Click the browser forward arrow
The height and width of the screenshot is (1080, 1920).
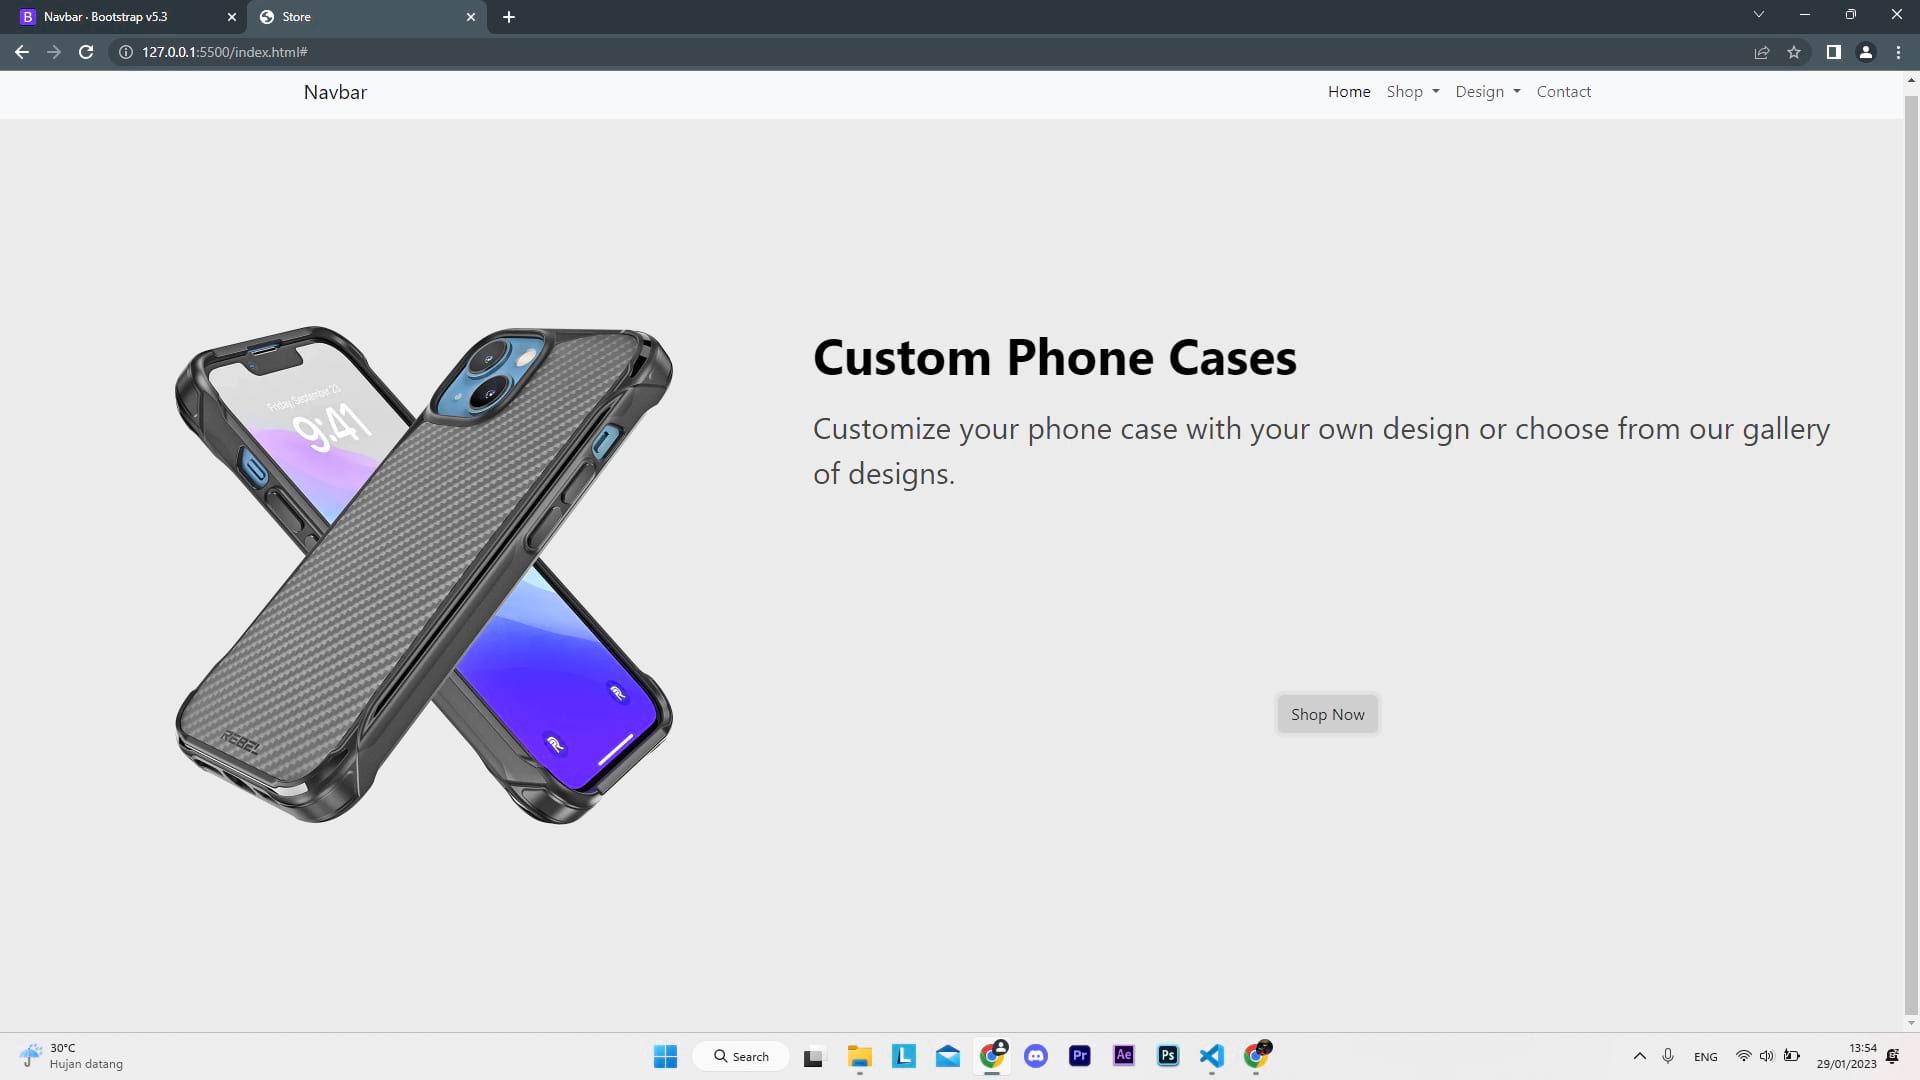pyautogui.click(x=54, y=52)
